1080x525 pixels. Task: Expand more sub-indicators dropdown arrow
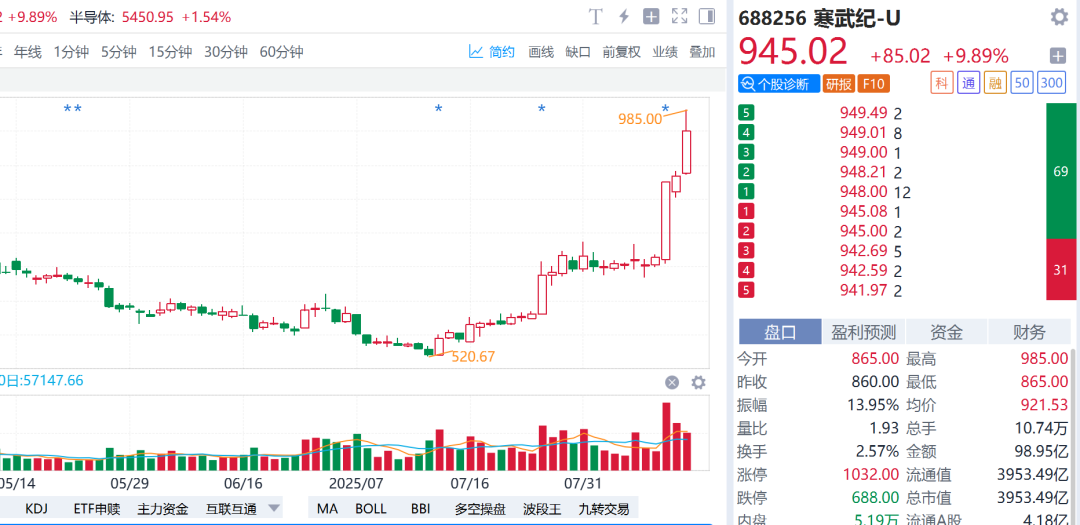click(x=273, y=508)
